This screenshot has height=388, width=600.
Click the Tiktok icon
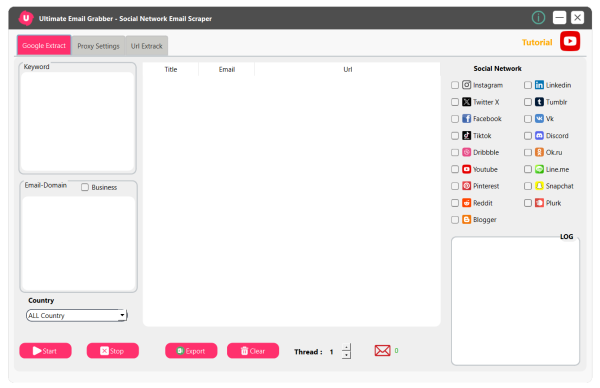click(466, 135)
